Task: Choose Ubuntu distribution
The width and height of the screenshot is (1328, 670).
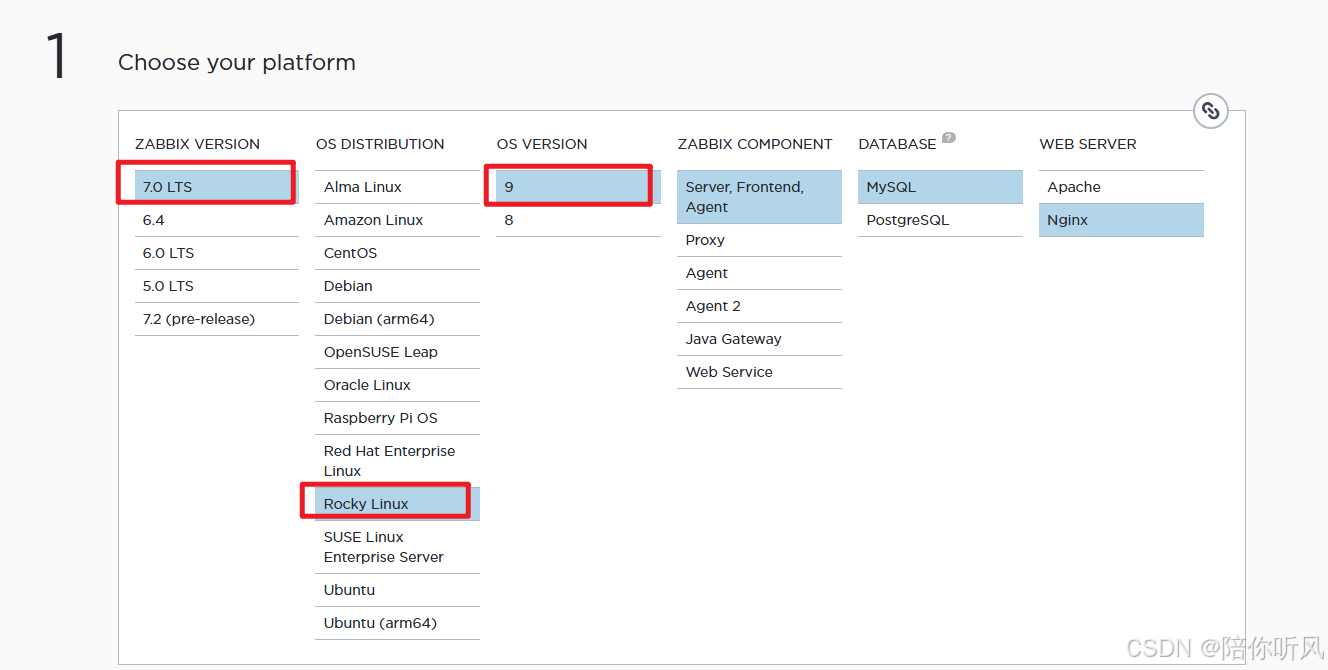Action: [398, 590]
